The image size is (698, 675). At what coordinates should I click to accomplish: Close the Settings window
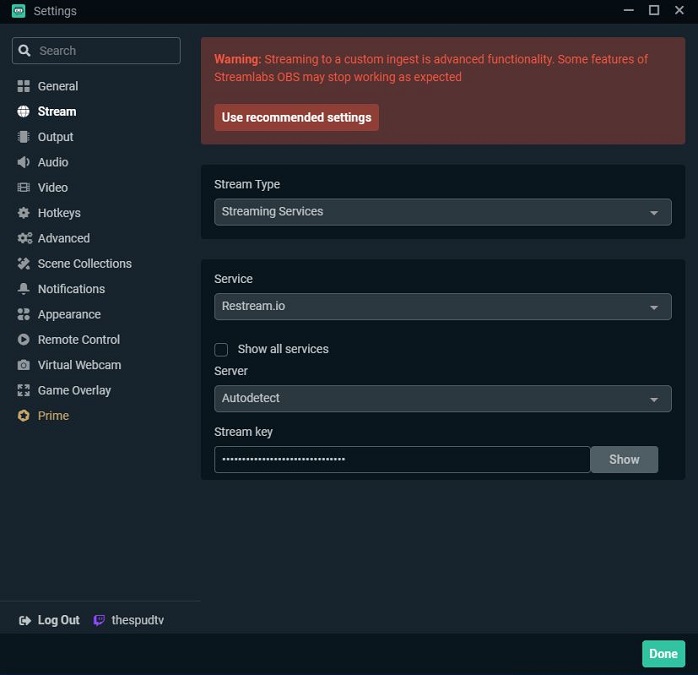[x=679, y=10]
